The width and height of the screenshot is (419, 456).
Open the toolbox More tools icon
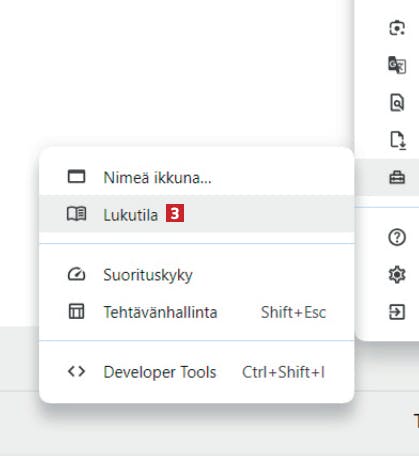click(x=397, y=177)
